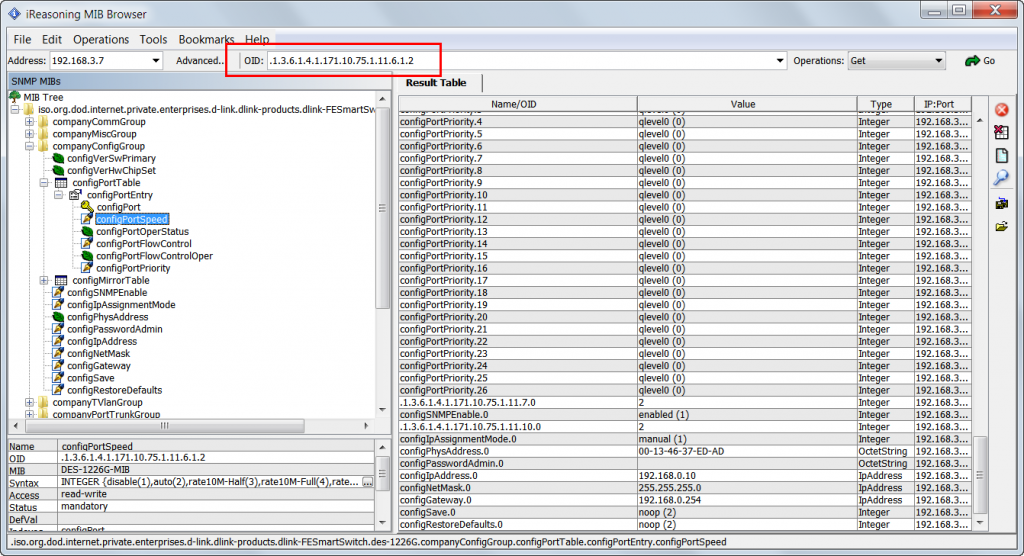Collapse the configPortEntry tree node

(58, 195)
